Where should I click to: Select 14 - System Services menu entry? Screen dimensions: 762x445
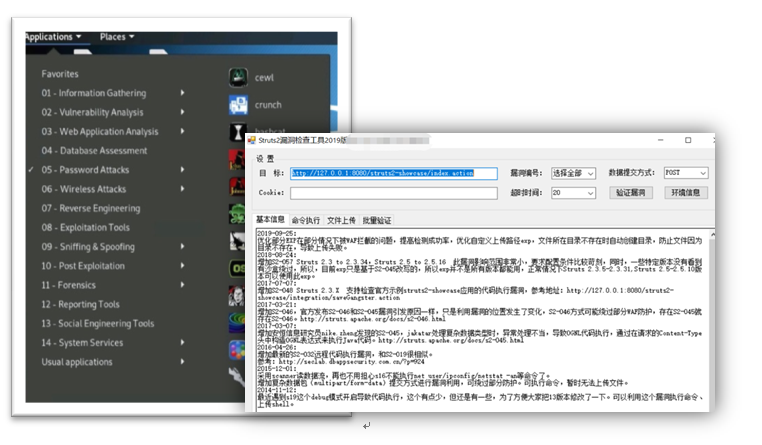(x=82, y=342)
